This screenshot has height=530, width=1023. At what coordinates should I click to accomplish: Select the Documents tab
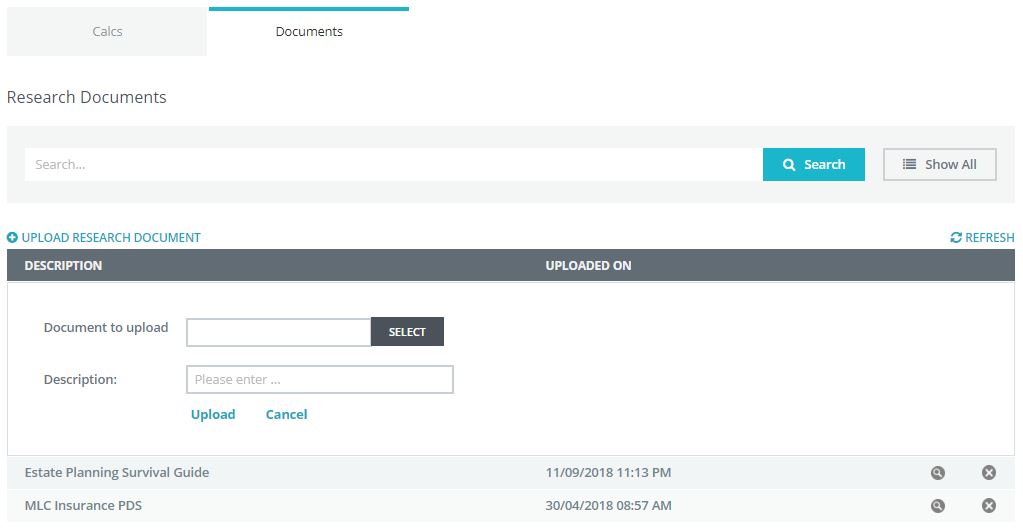click(309, 32)
